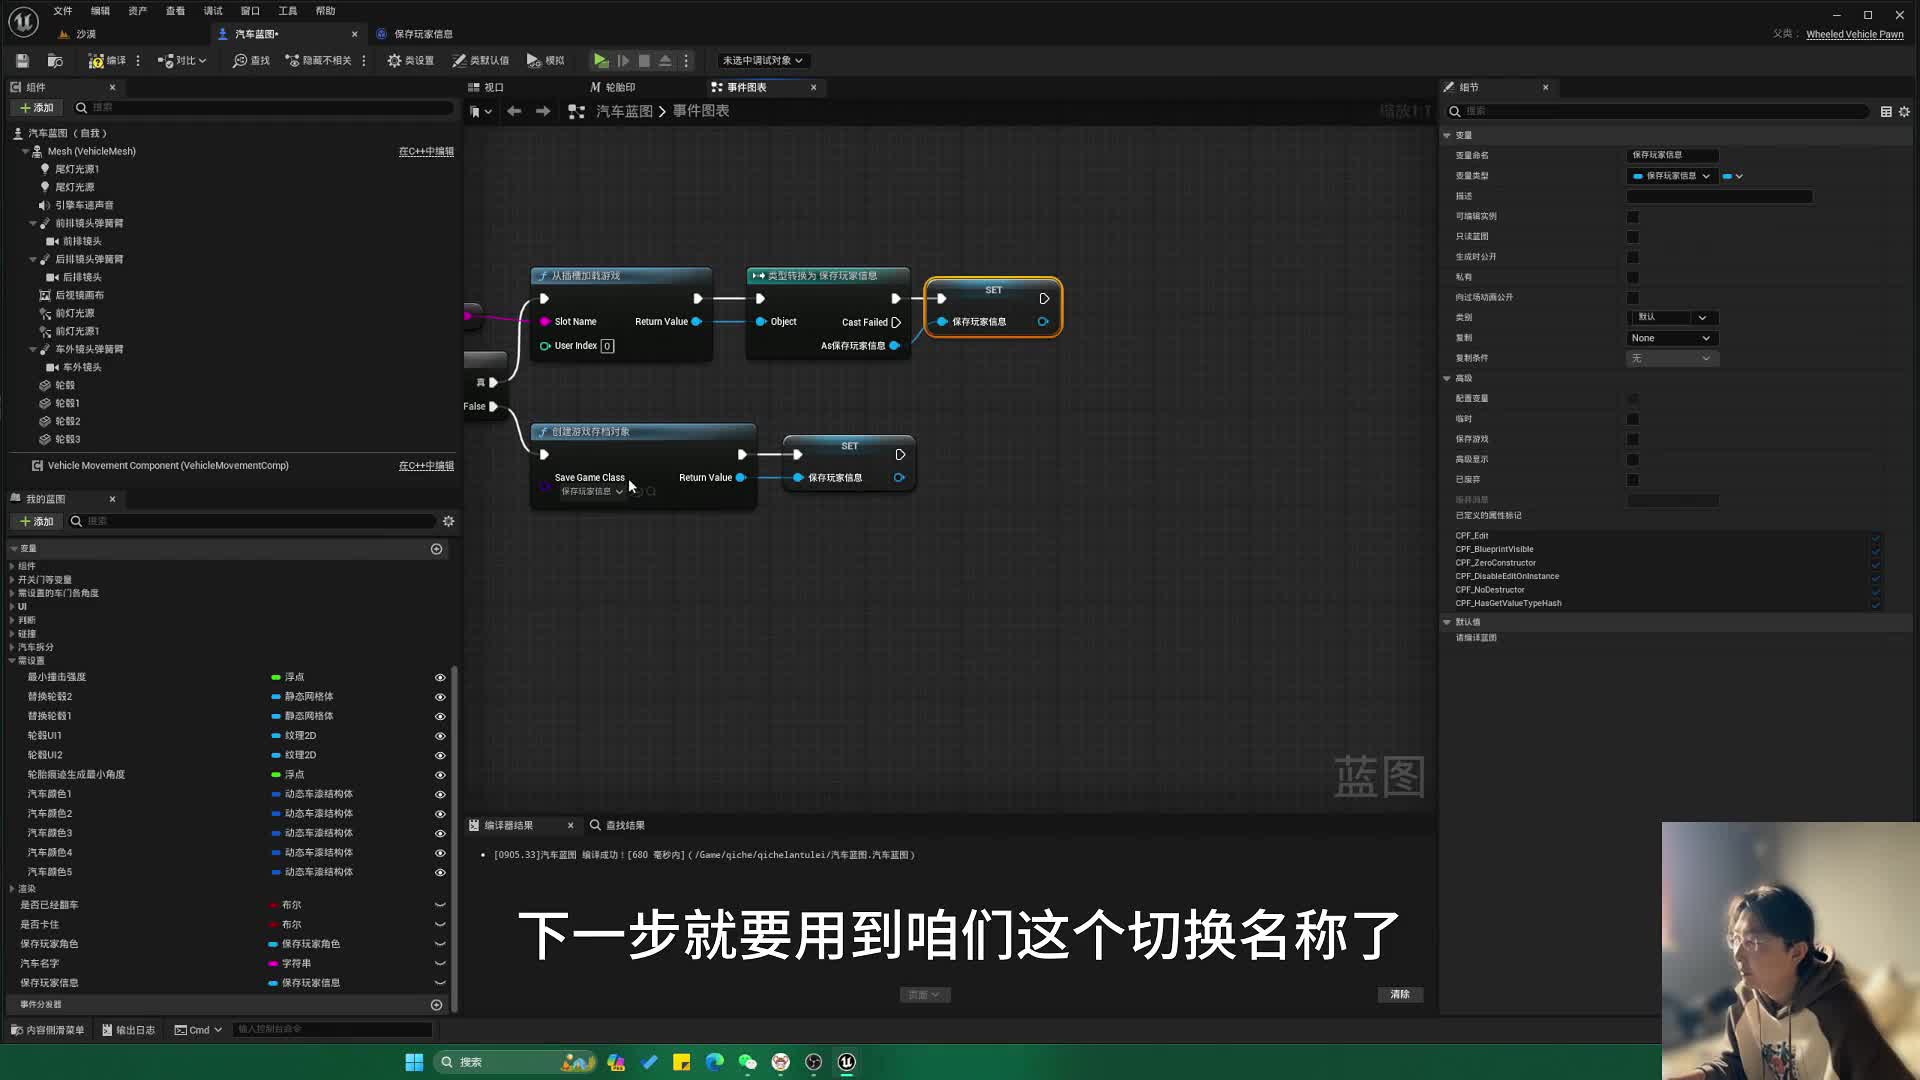Click the Browse to asset icon in toolbar
Screen dimensions: 1920x1080
click(55, 61)
